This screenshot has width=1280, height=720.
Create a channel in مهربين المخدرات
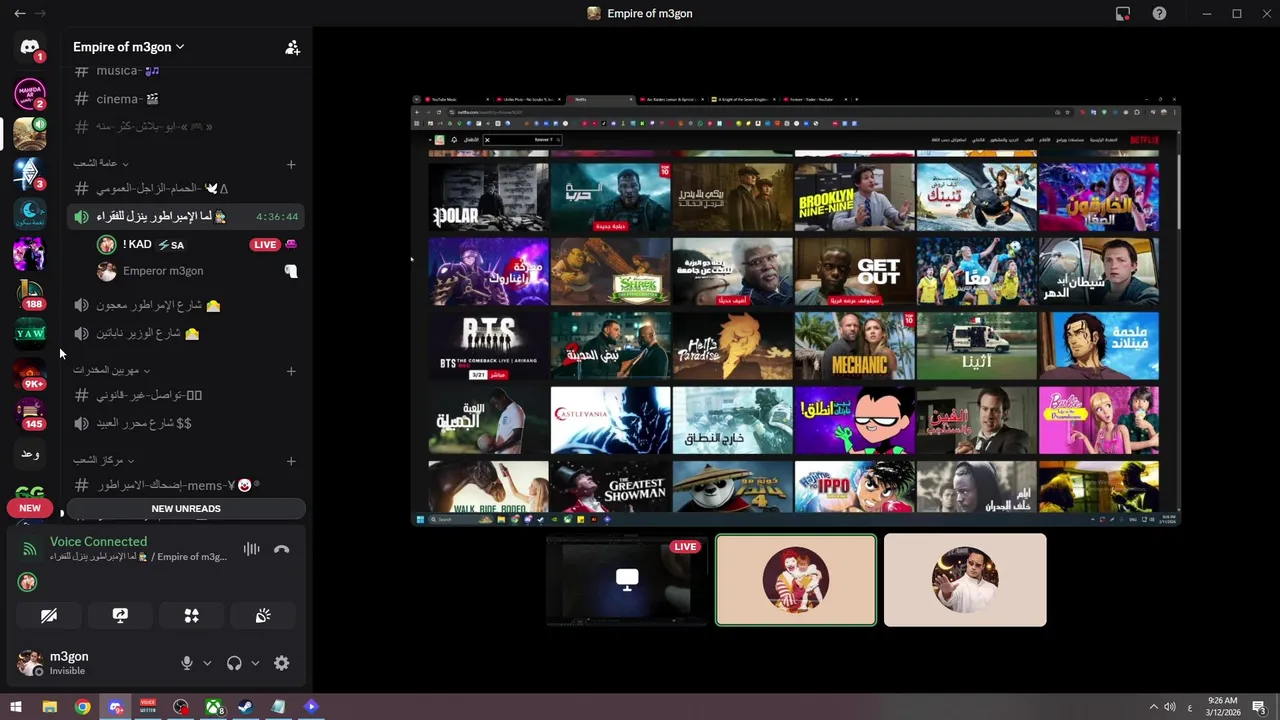click(x=291, y=371)
